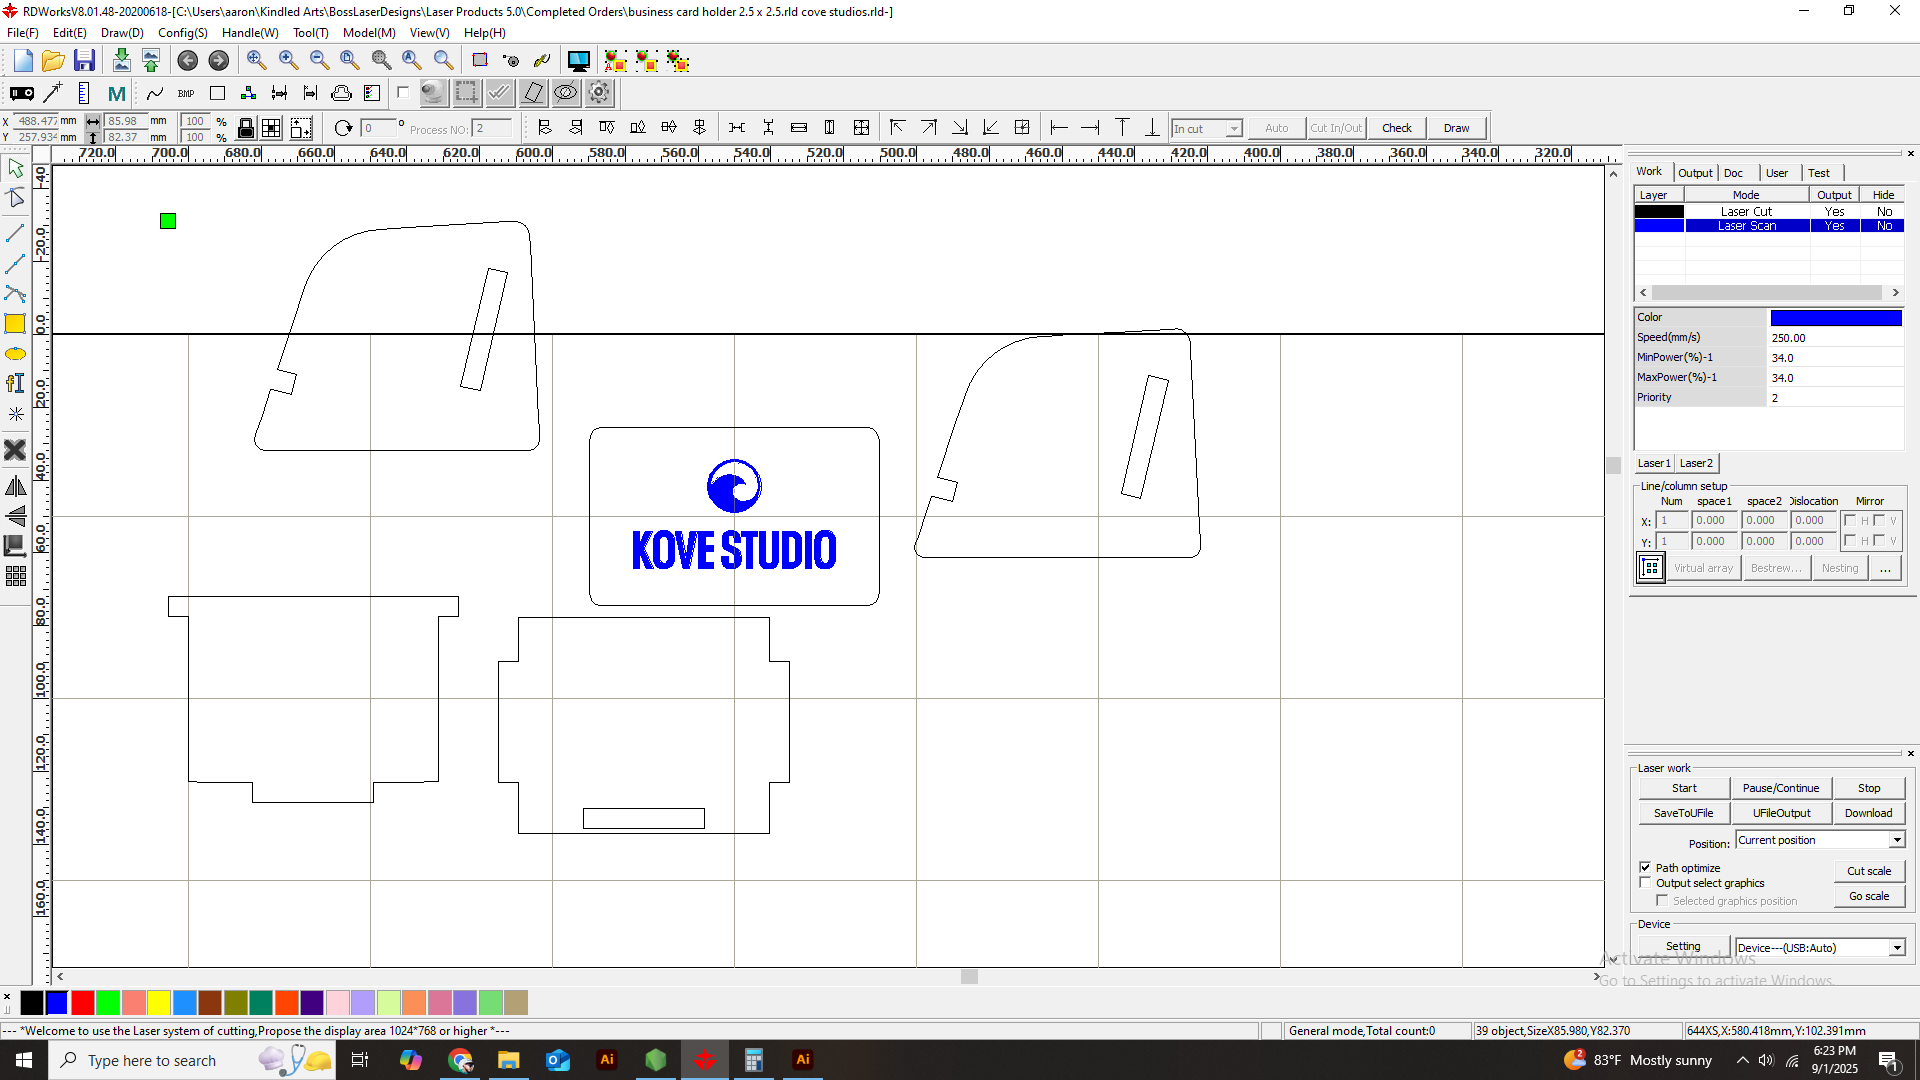Switch to the Laser2 tab
The image size is (1920, 1080).
pos(1696,463)
